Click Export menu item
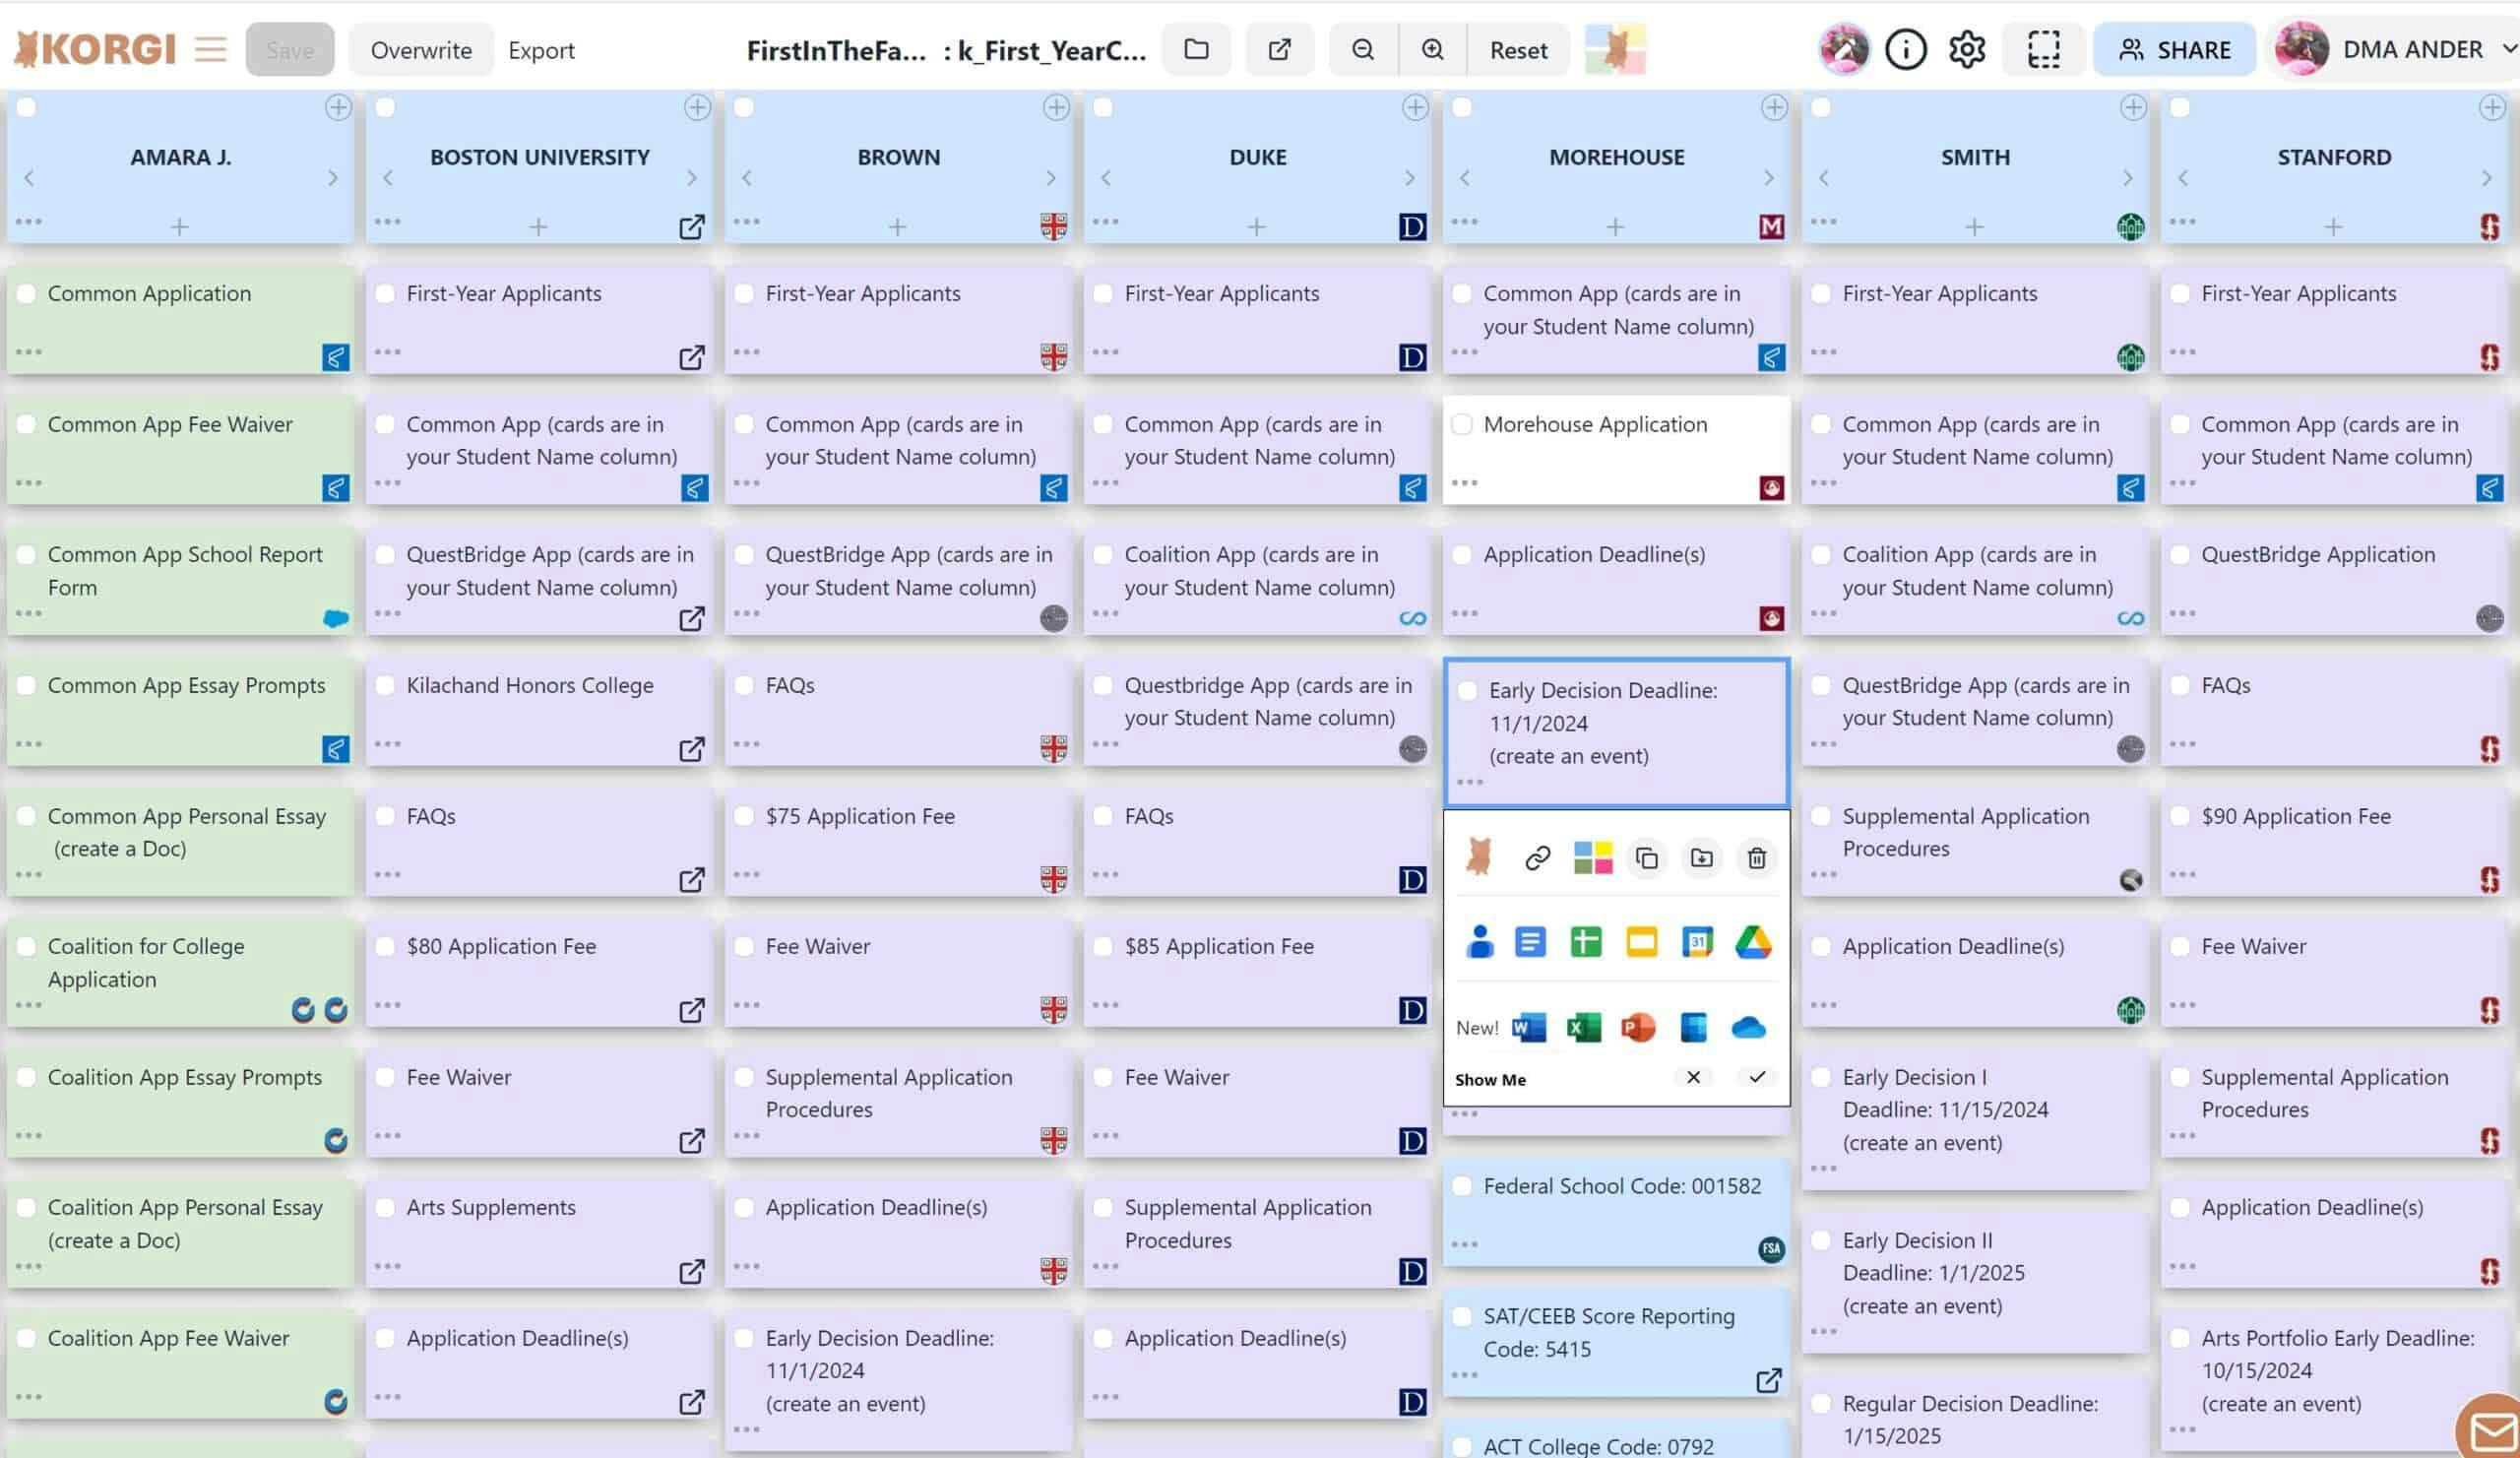This screenshot has width=2520, height=1458. [541, 48]
